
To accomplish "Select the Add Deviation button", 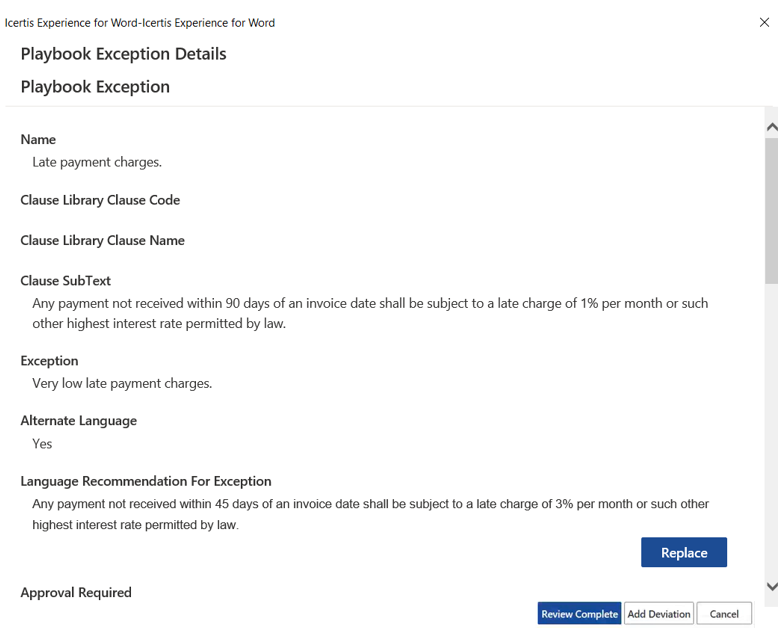I will coord(658,614).
